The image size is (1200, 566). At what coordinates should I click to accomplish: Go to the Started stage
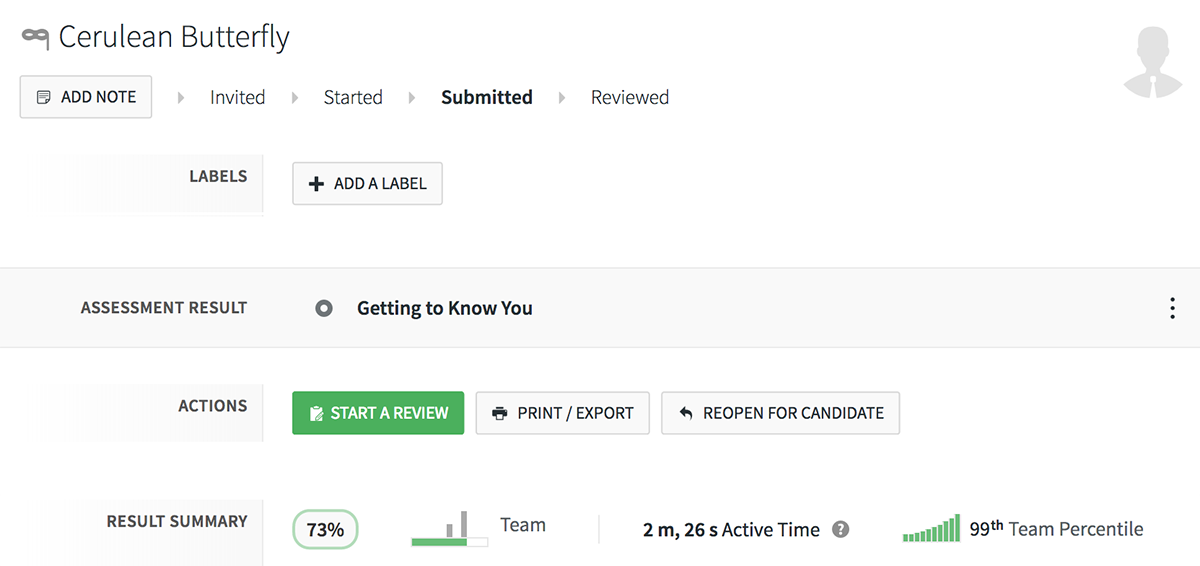click(353, 98)
